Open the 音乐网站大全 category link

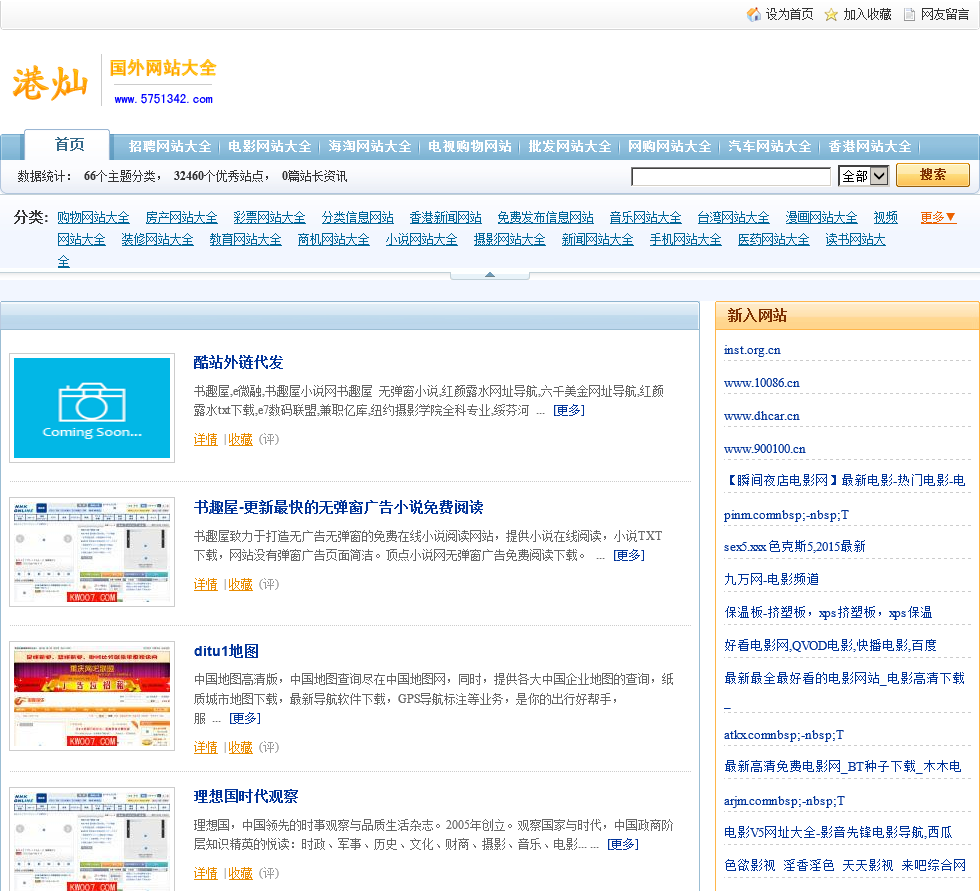click(646, 217)
